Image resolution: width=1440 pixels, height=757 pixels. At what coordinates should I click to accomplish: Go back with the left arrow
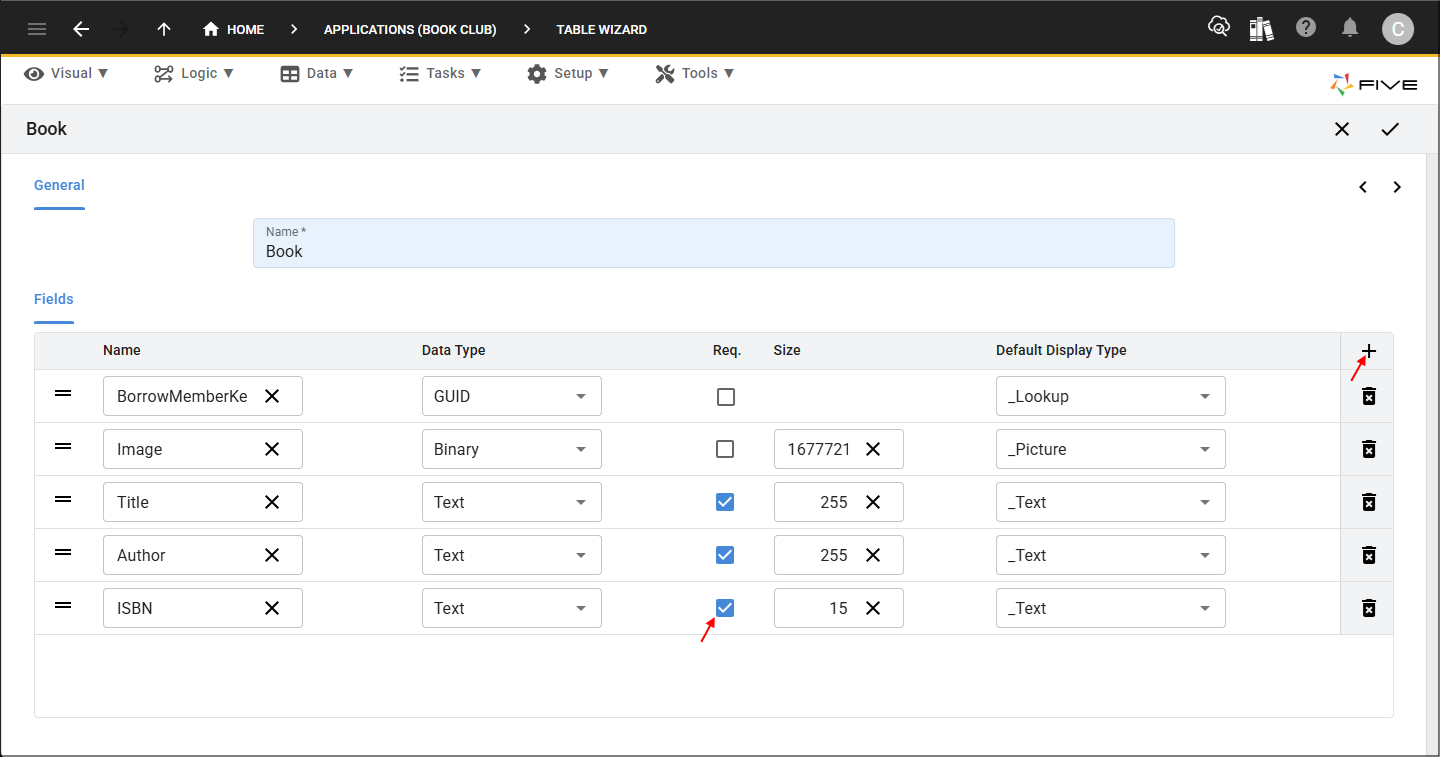tap(81, 29)
